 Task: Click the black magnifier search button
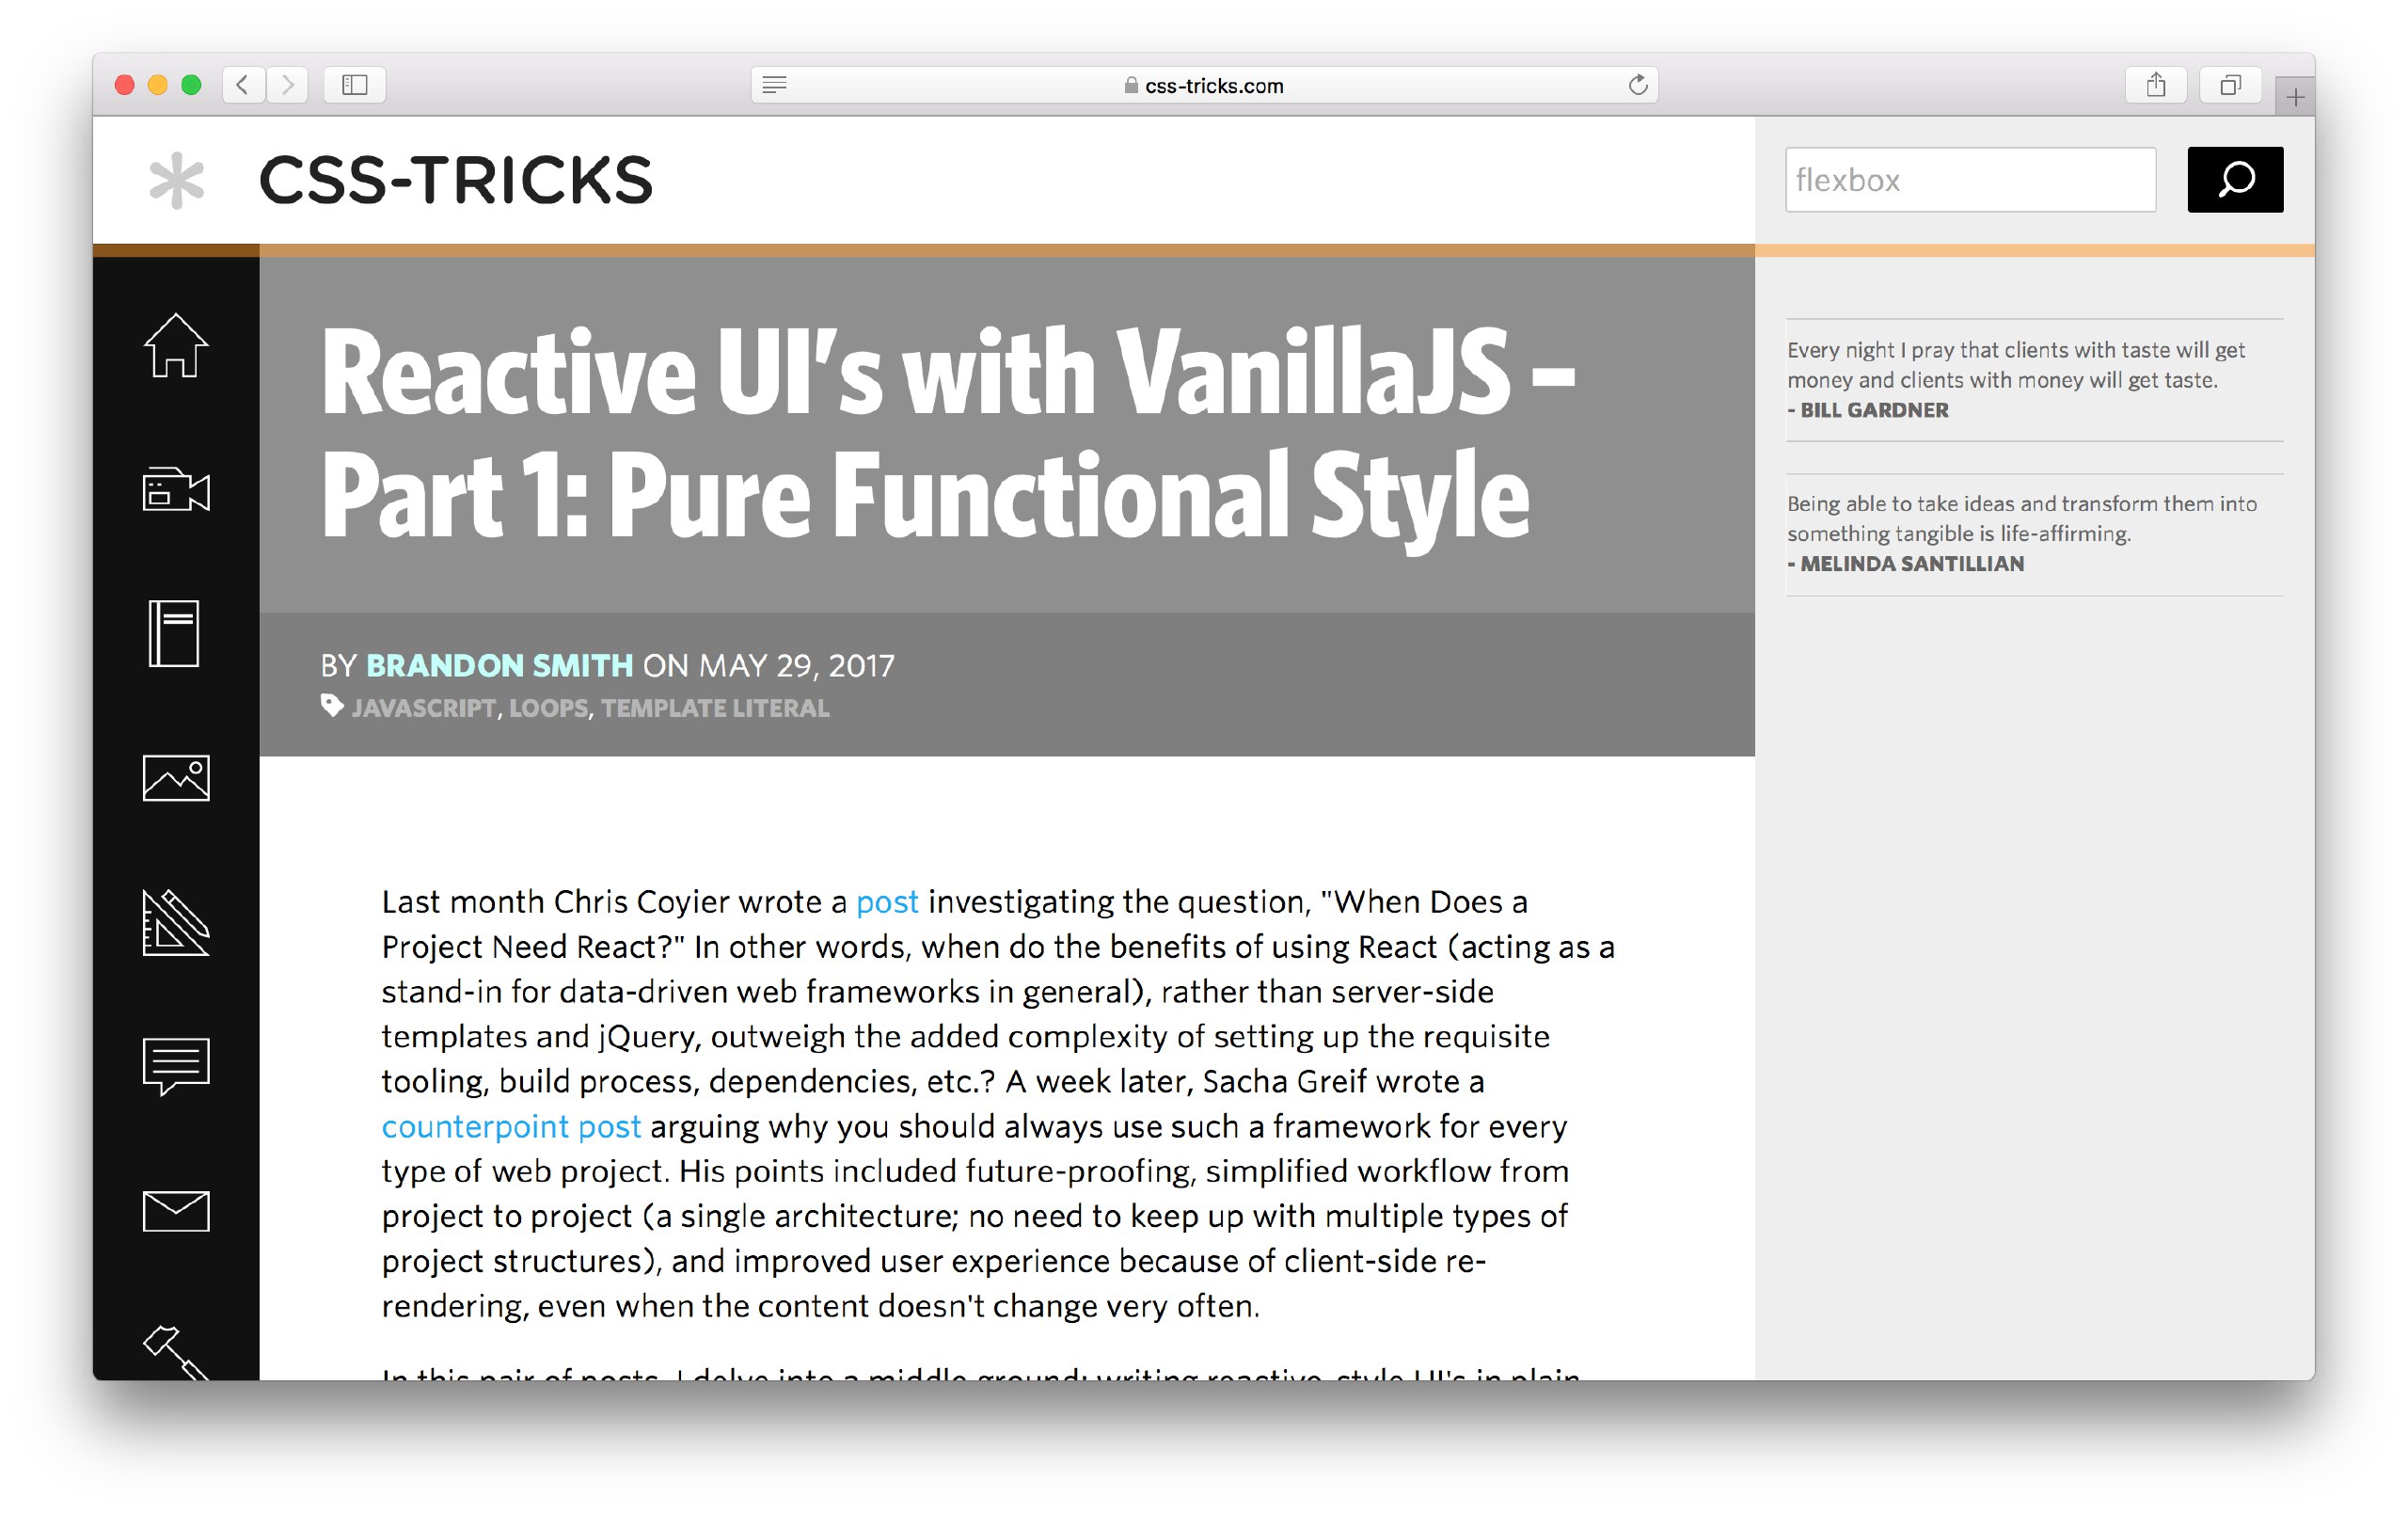point(2235,180)
